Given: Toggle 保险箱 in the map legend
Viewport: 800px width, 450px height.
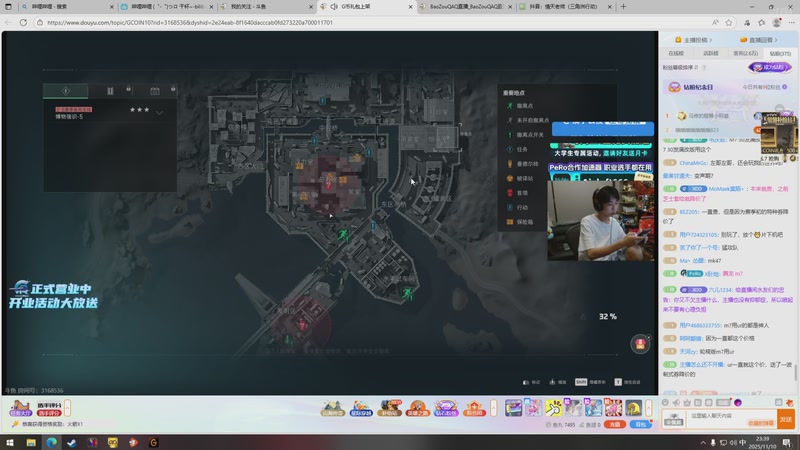Looking at the screenshot, I should pos(520,222).
